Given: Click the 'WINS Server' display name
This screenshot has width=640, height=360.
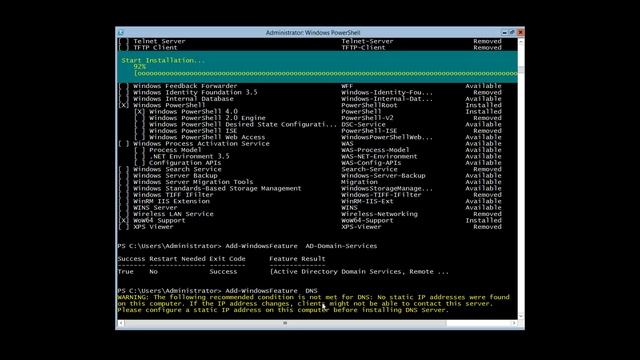Looking at the screenshot, I should [155, 208].
